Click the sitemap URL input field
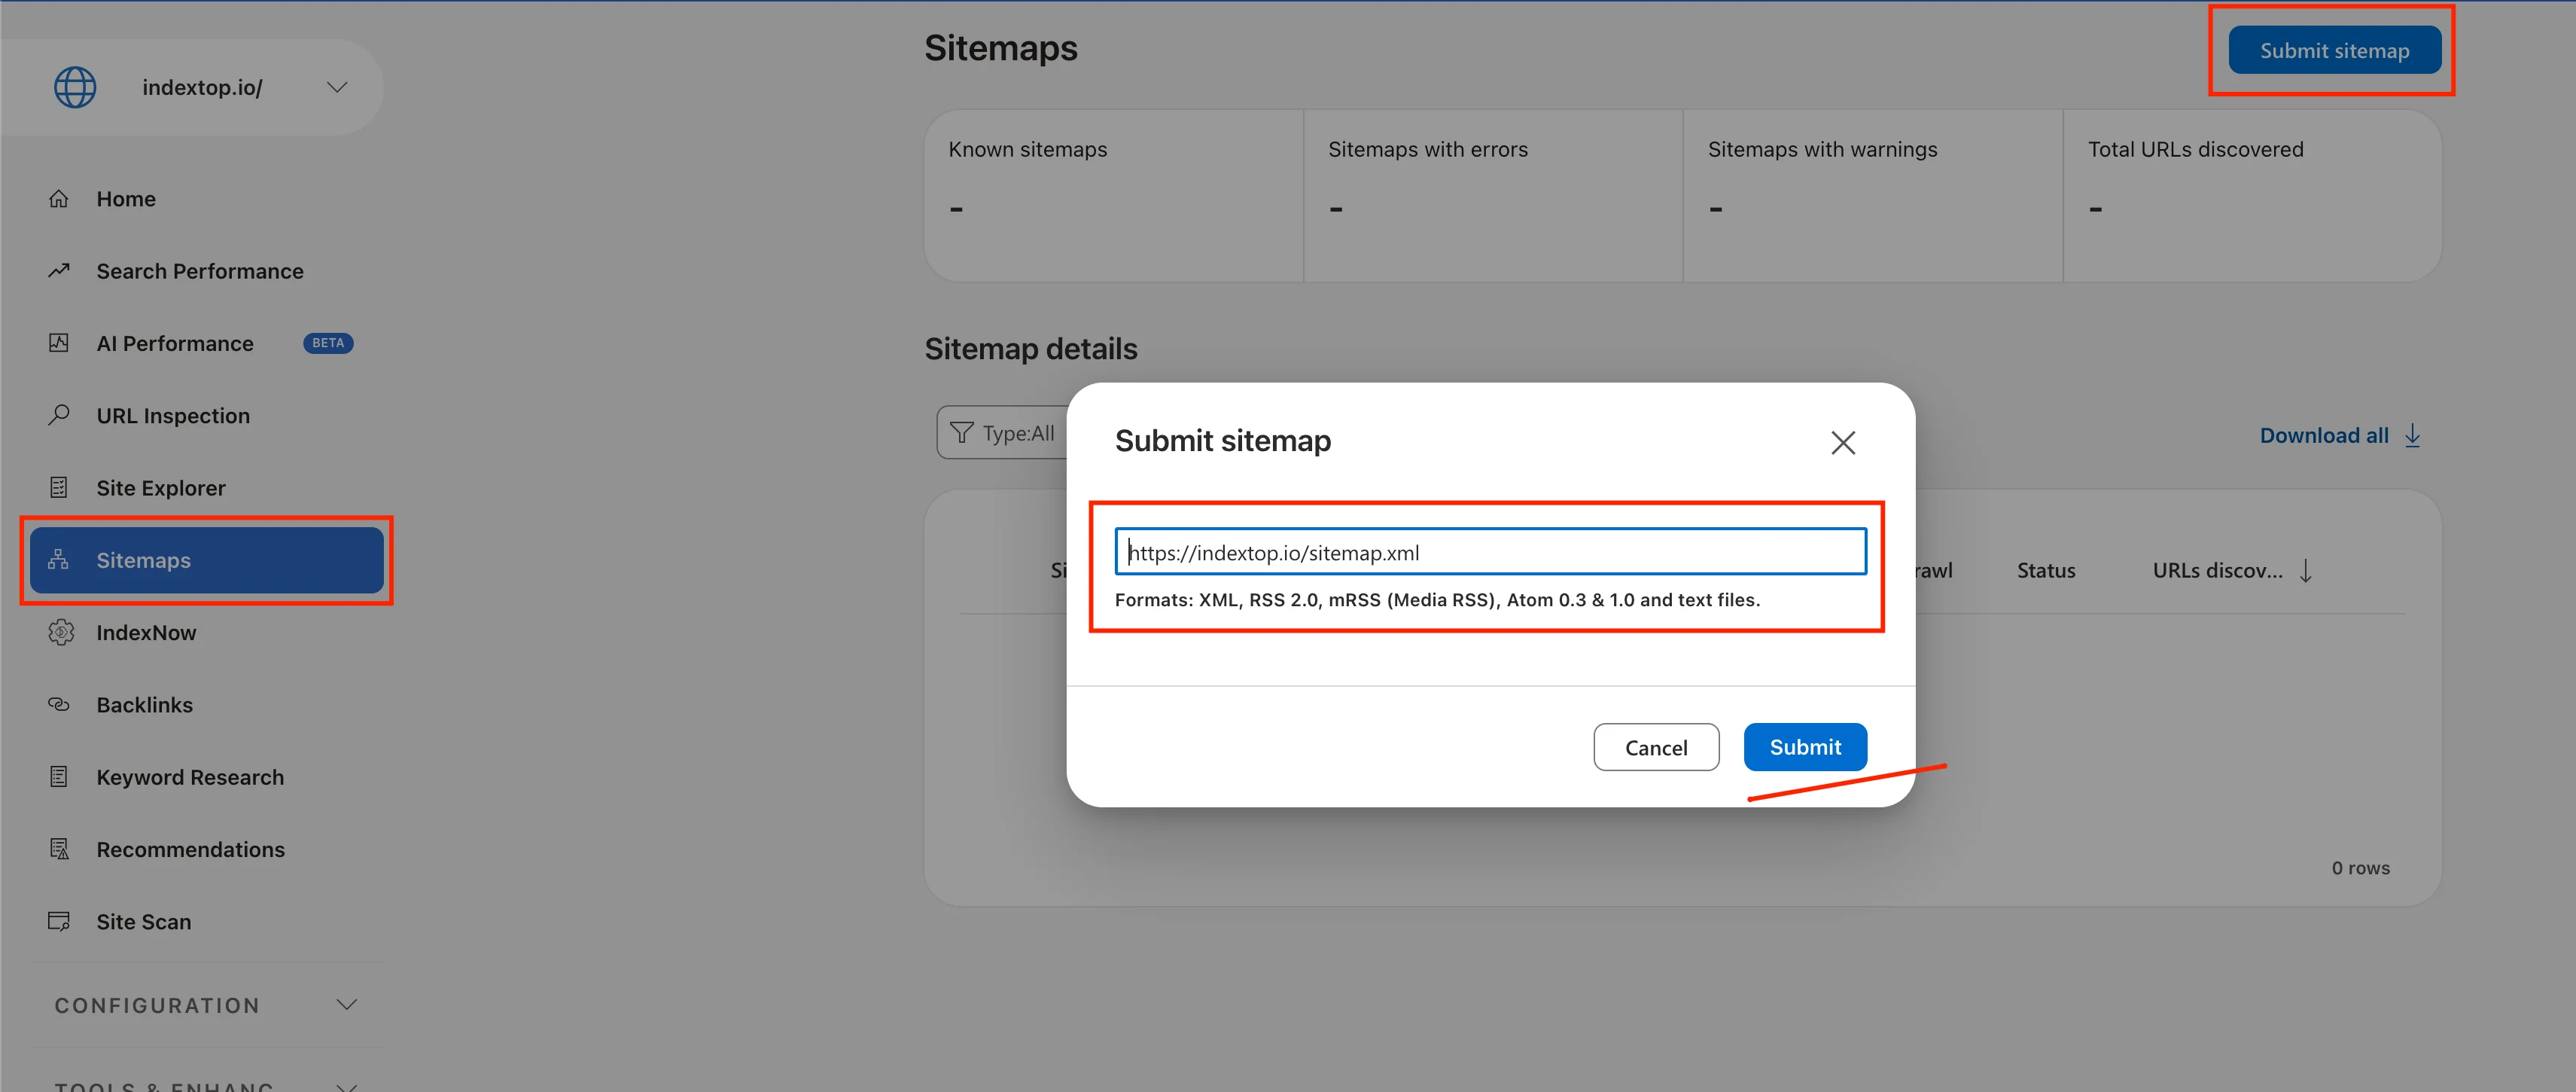 [x=1490, y=552]
